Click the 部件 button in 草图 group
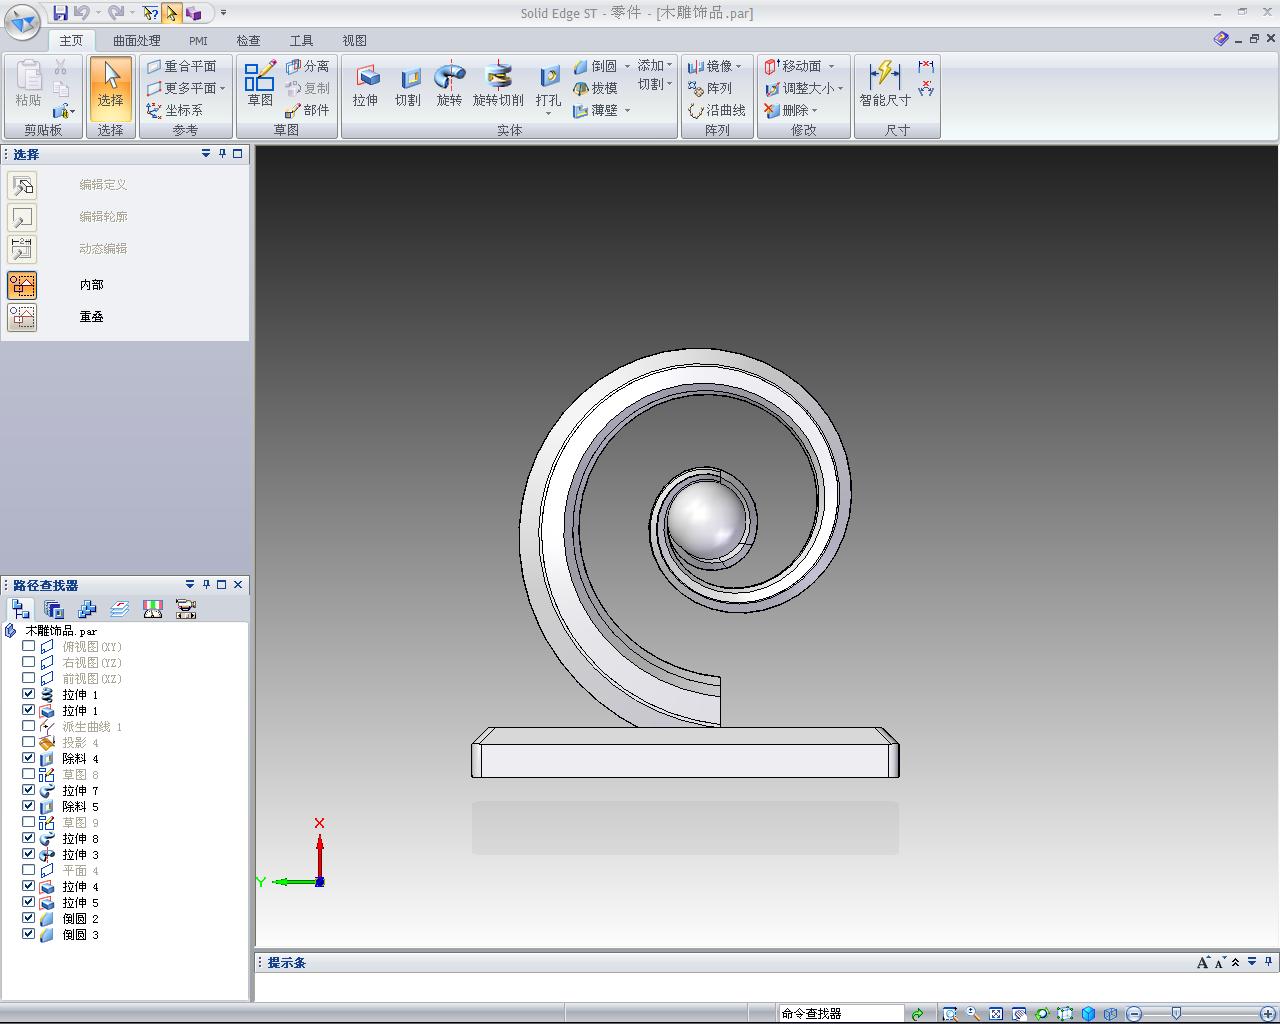The height and width of the screenshot is (1024, 1280). click(x=307, y=110)
